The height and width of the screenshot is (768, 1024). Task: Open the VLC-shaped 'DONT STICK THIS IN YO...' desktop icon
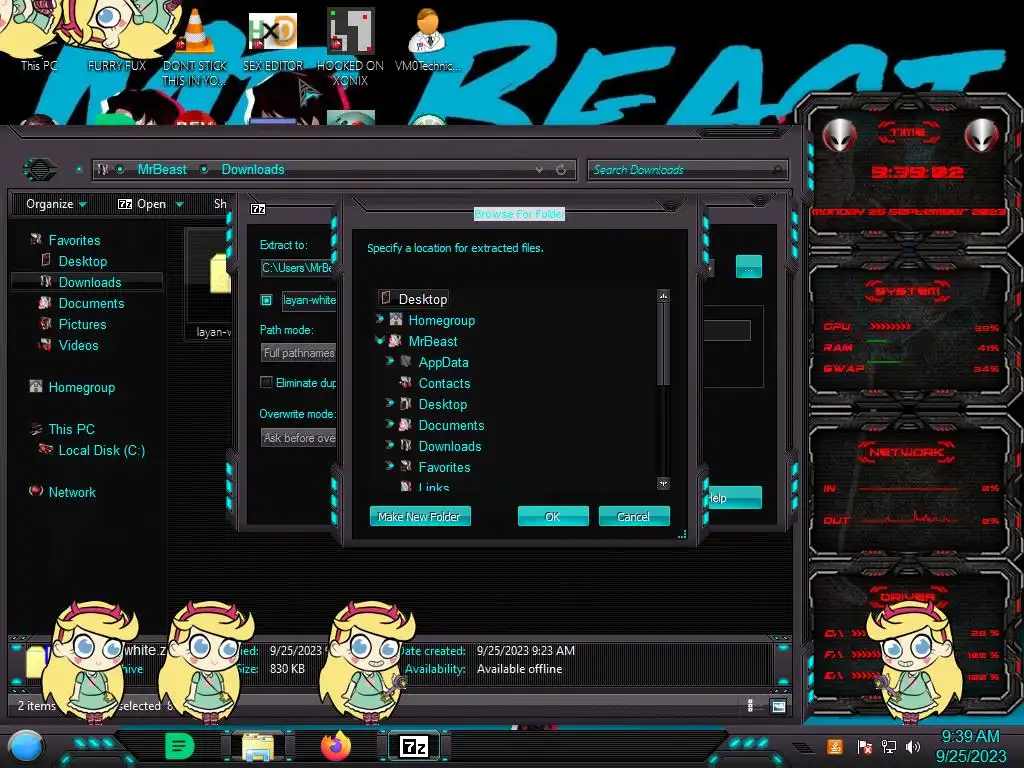coord(194,47)
